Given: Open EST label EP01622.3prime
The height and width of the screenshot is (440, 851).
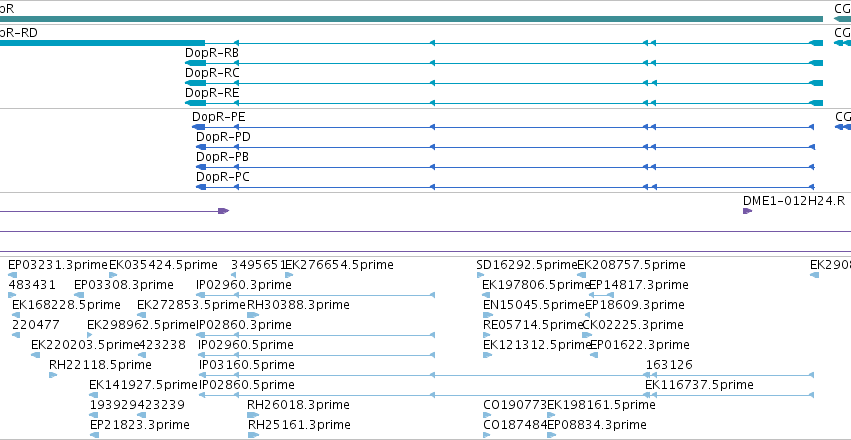Looking at the screenshot, I should 640,345.
